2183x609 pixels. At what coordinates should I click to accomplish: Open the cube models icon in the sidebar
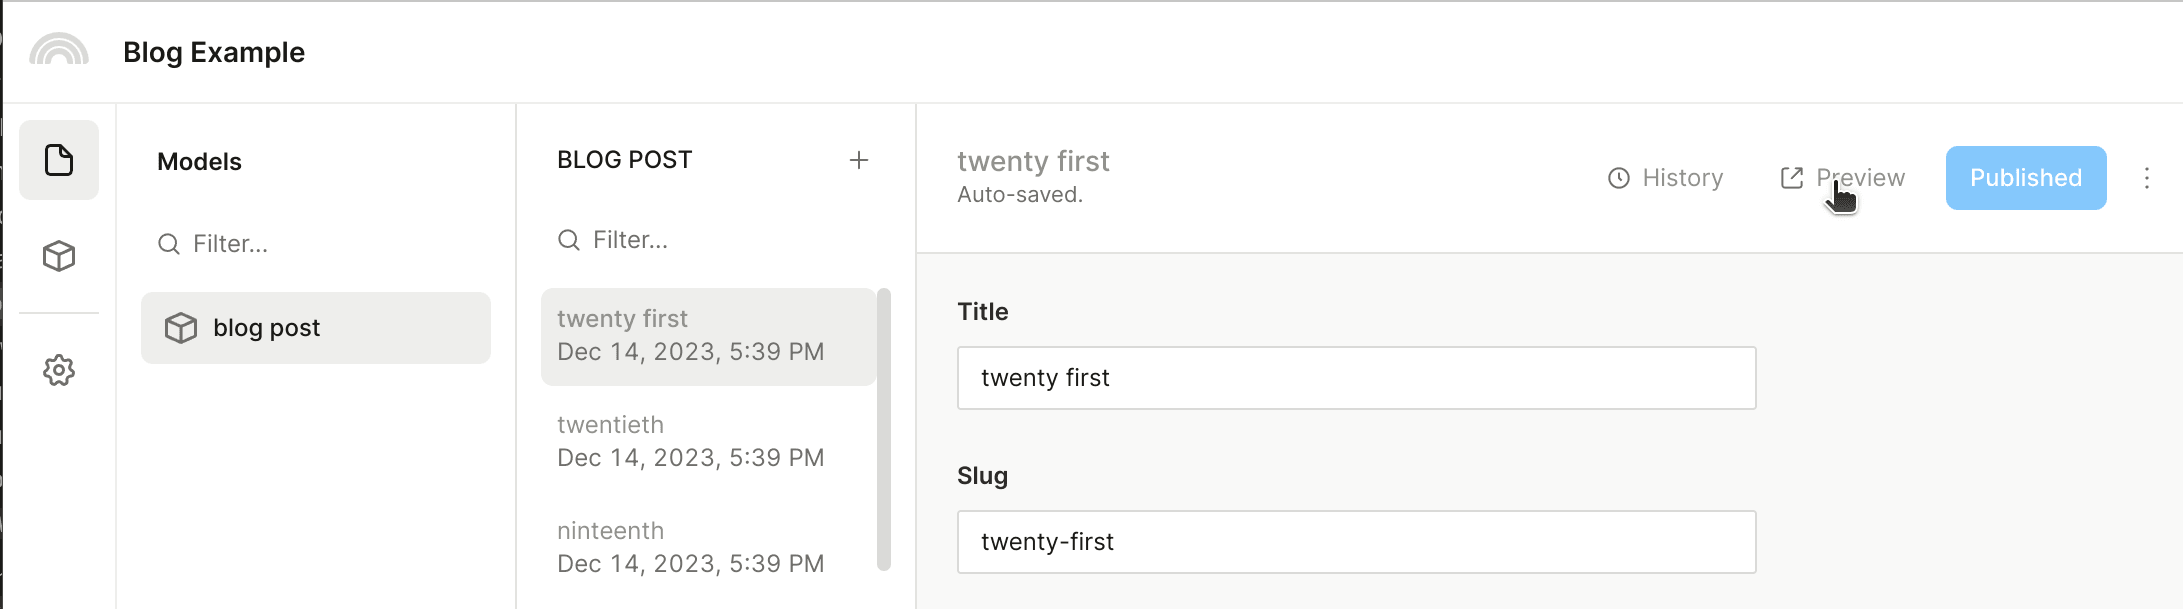tap(59, 256)
